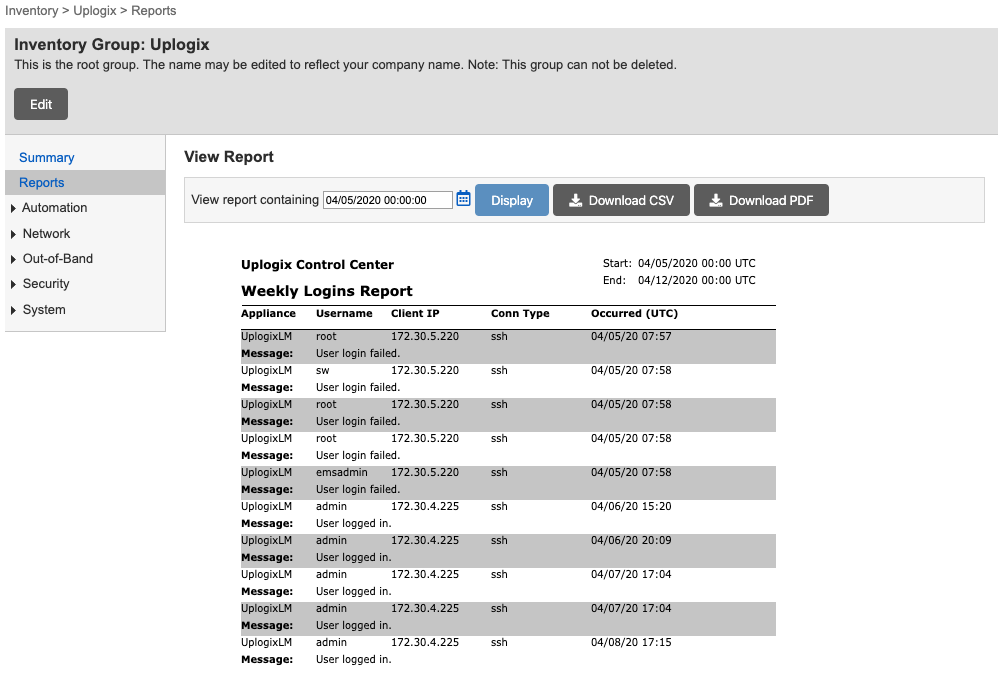Expand the Automation sidebar section
998x678 pixels.
pyautogui.click(x=52, y=207)
